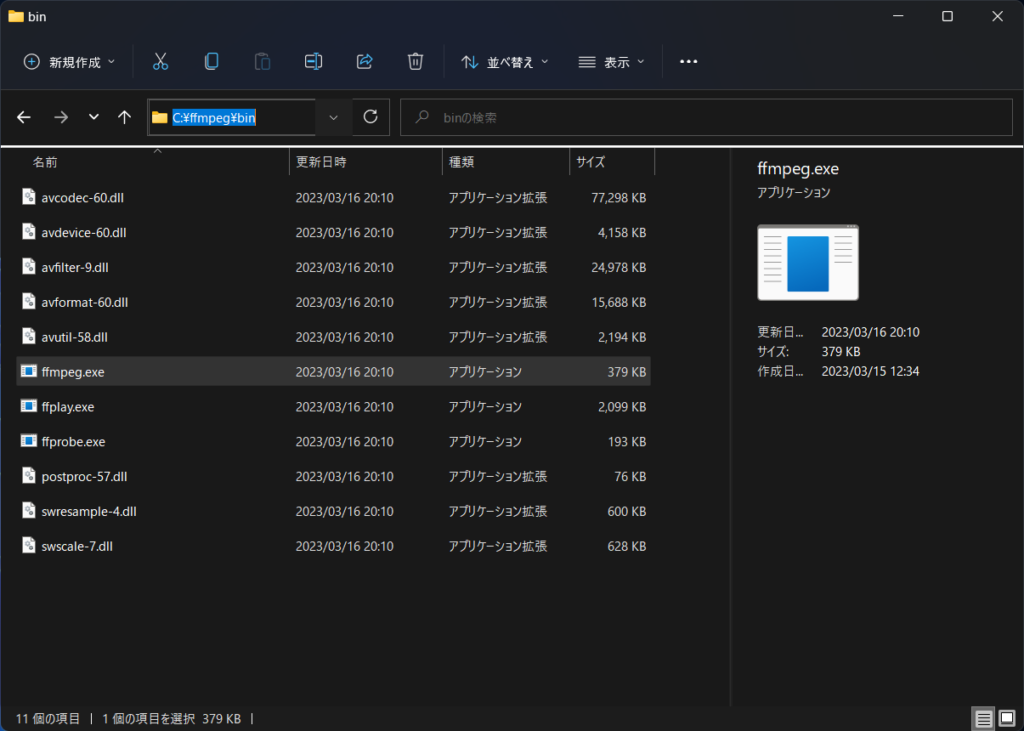Open the three-dot more options menu
The image size is (1024, 731).
(688, 61)
